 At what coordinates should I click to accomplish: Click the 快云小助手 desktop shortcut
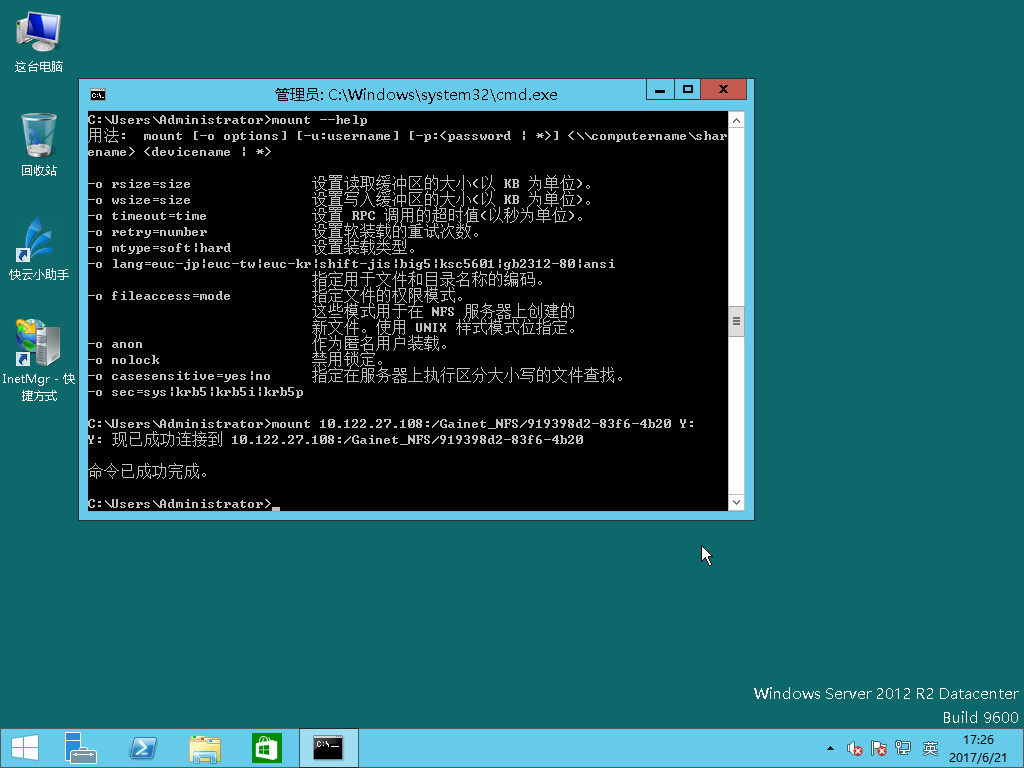(39, 247)
